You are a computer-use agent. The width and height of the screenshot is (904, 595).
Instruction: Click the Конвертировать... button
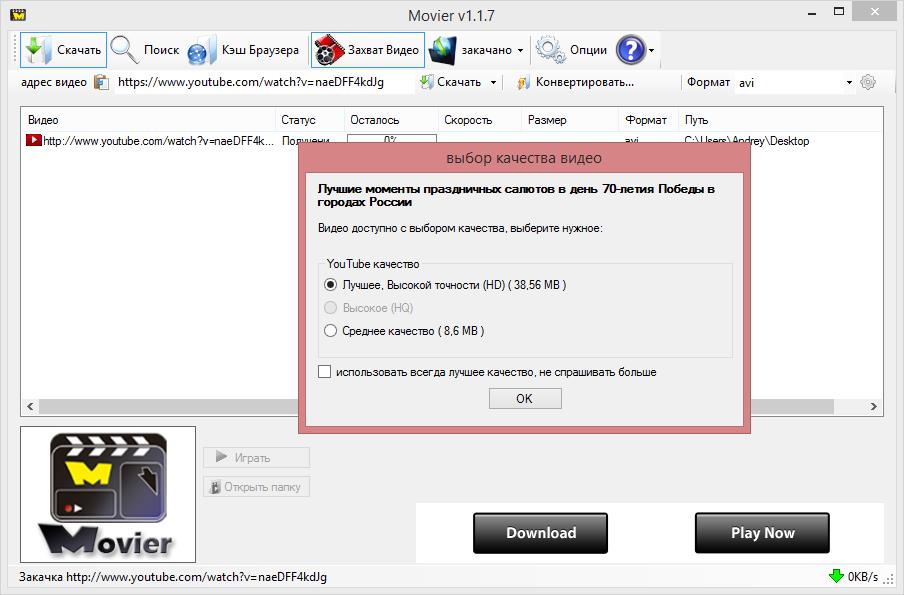pos(576,82)
